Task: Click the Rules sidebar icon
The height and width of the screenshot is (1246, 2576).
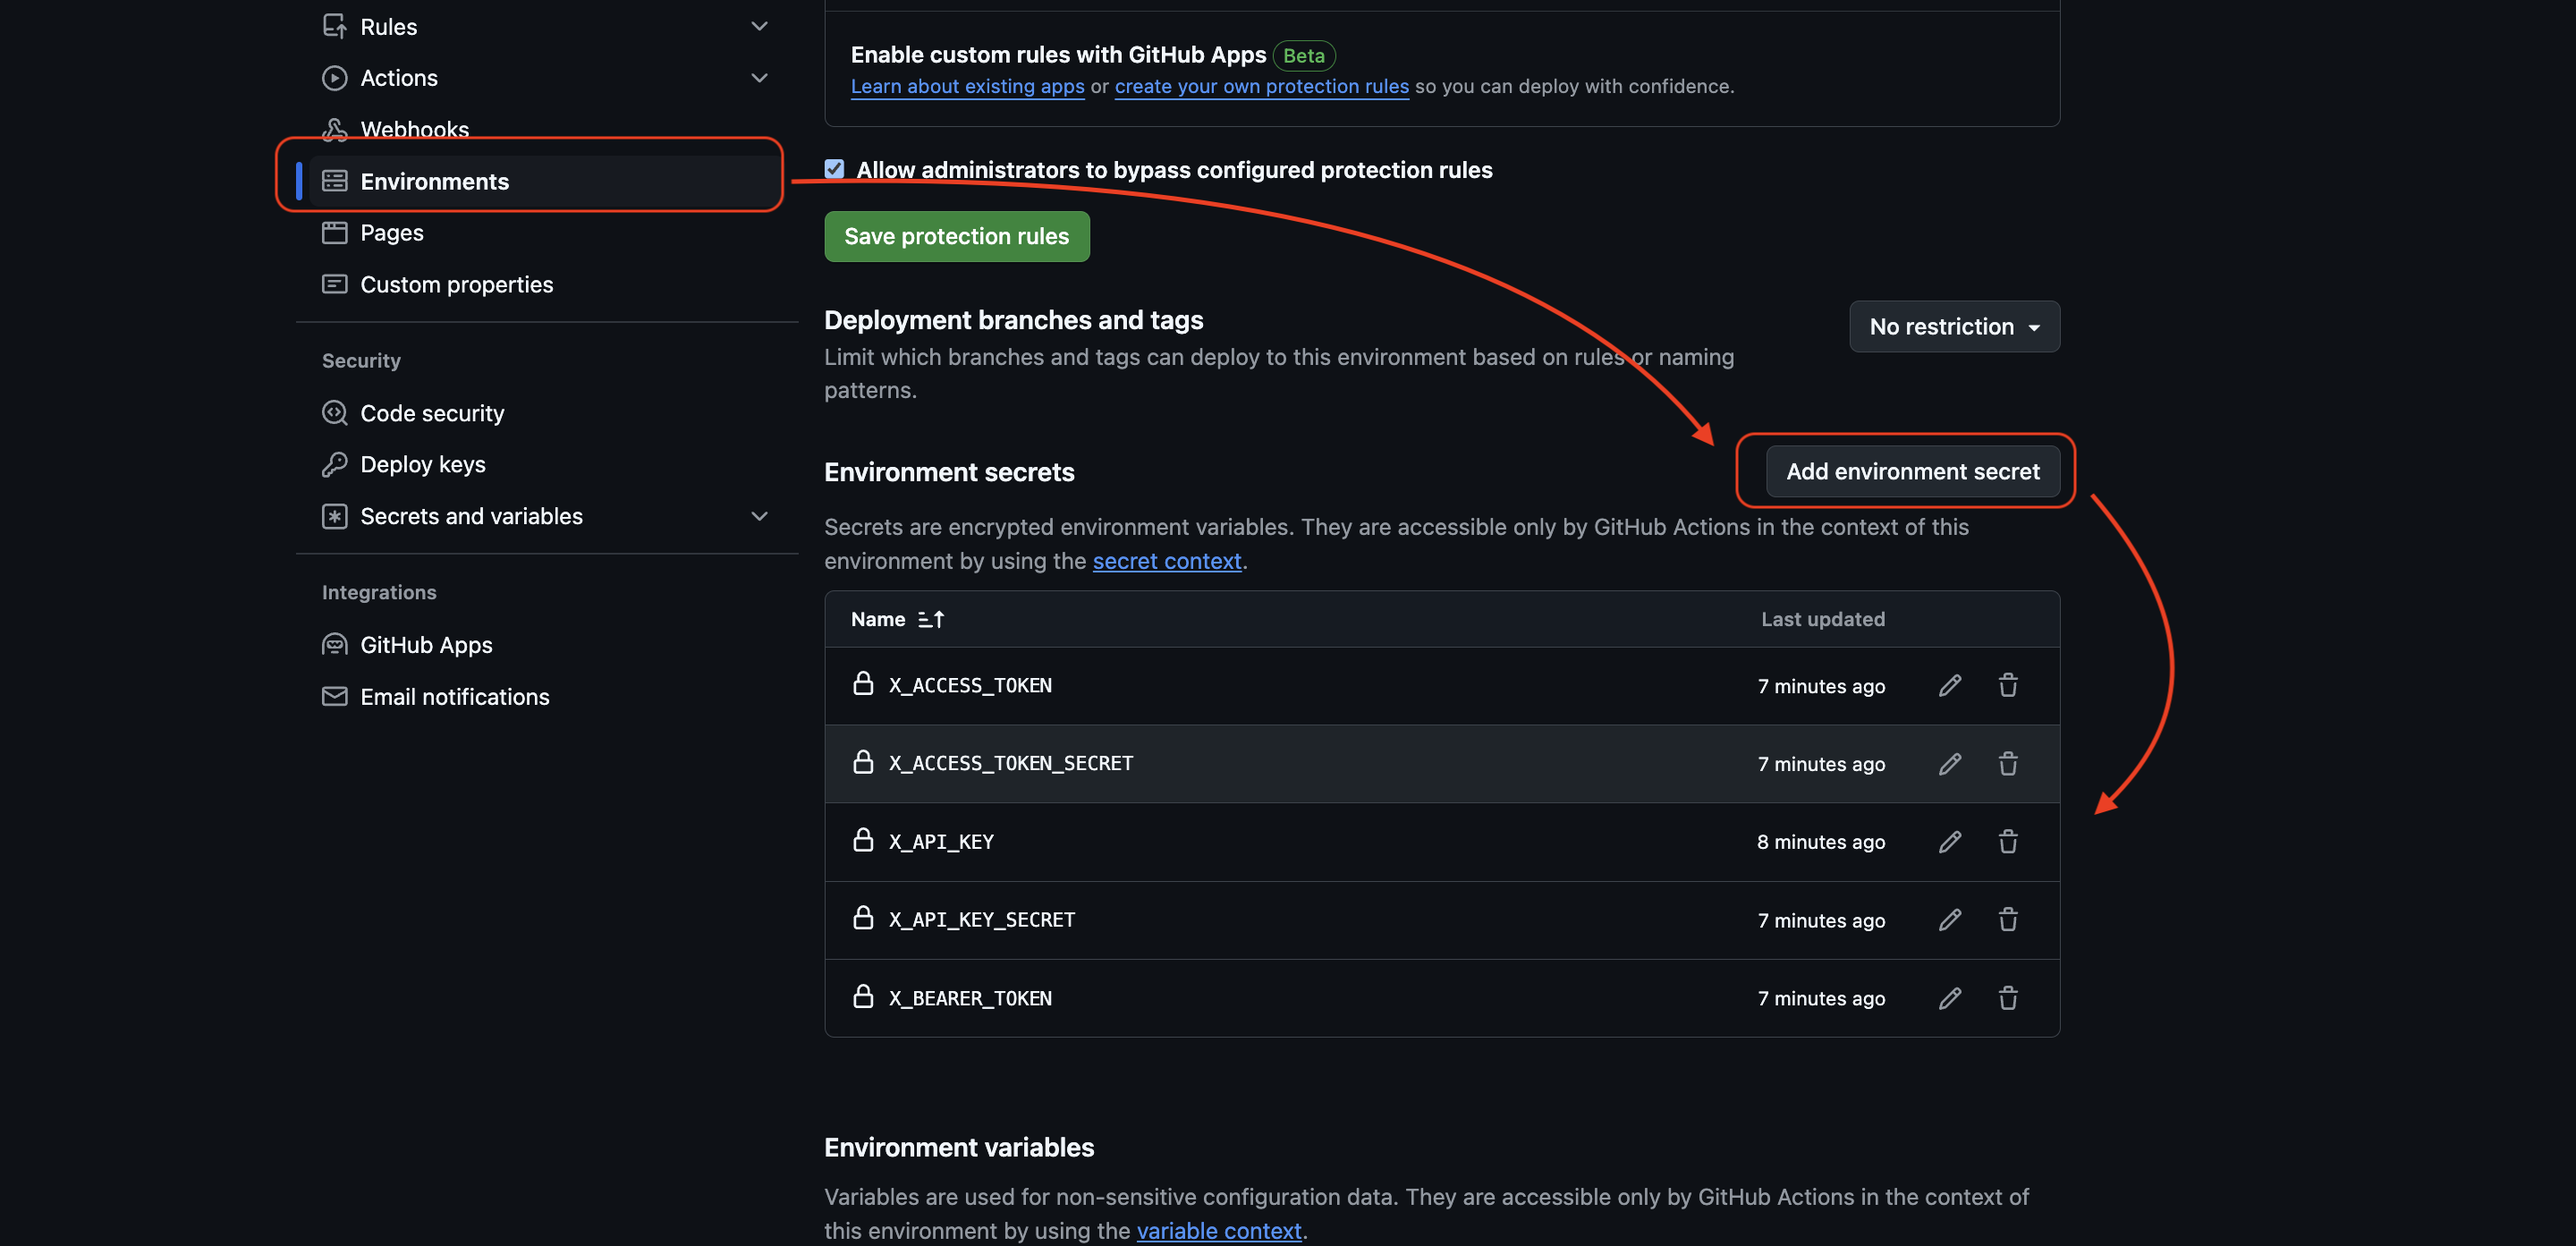Action: point(336,26)
